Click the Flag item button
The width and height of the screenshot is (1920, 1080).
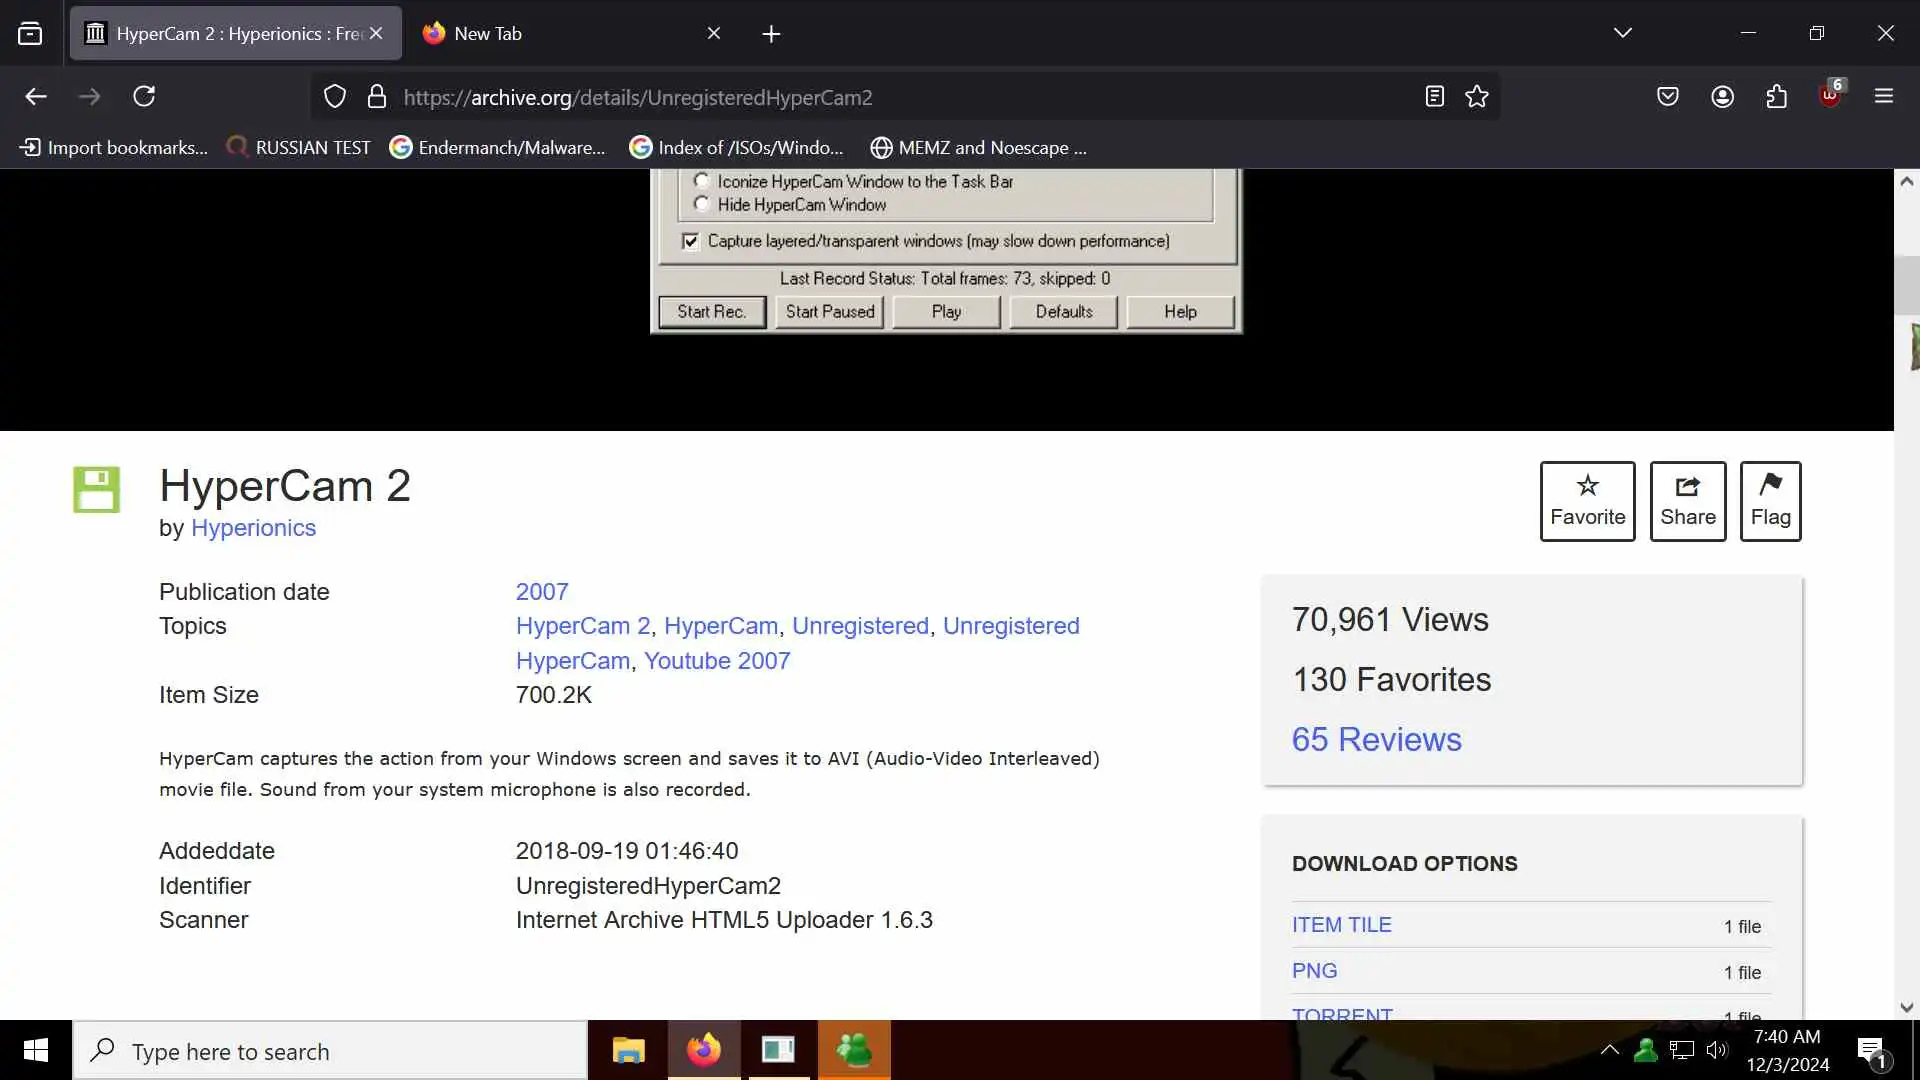(x=1770, y=501)
